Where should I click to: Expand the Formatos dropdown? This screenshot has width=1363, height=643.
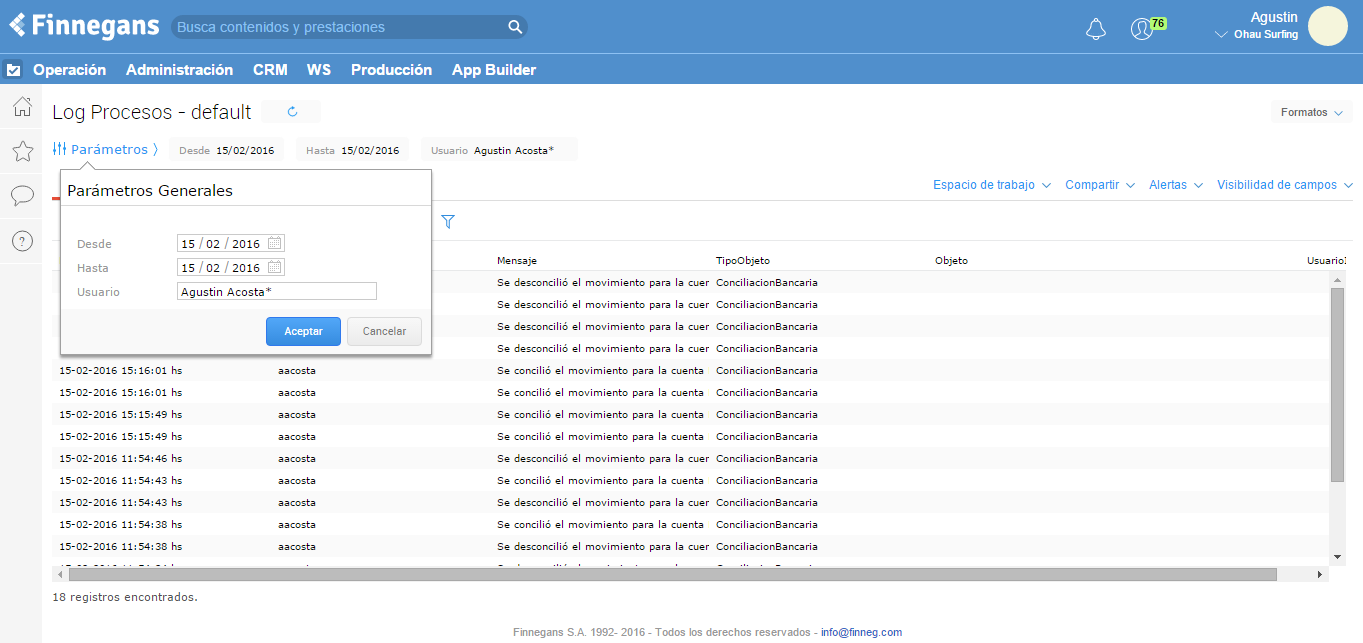click(x=1311, y=112)
